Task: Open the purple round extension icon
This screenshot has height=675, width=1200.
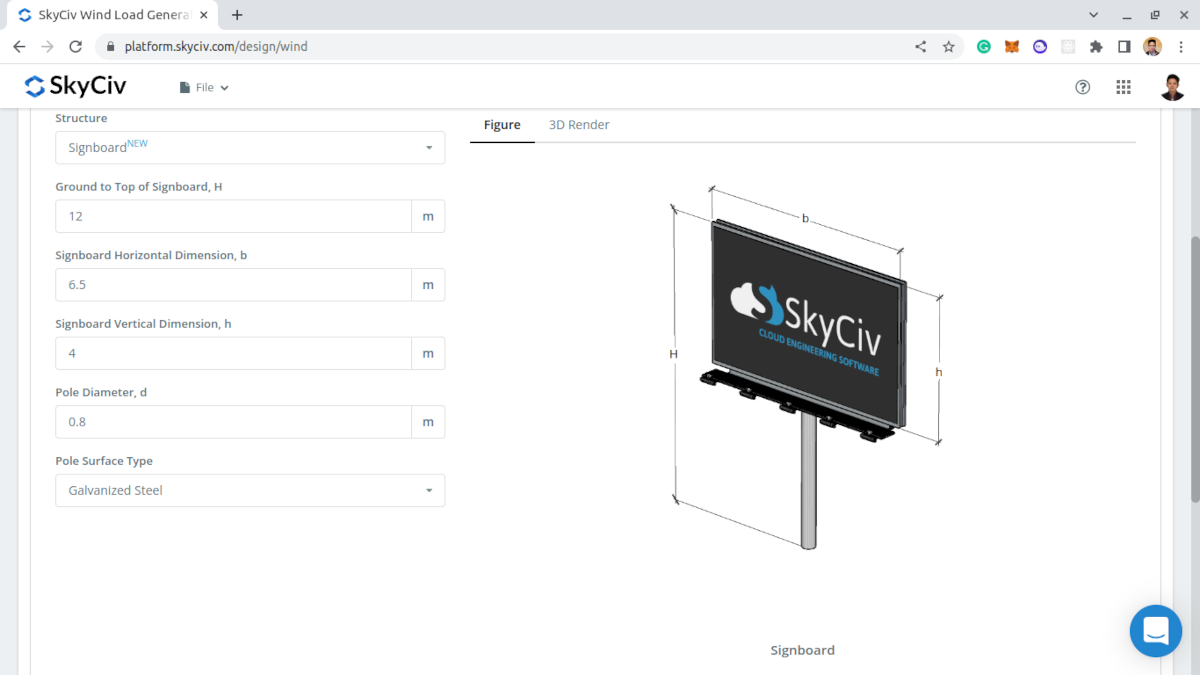Action: click(x=1040, y=46)
